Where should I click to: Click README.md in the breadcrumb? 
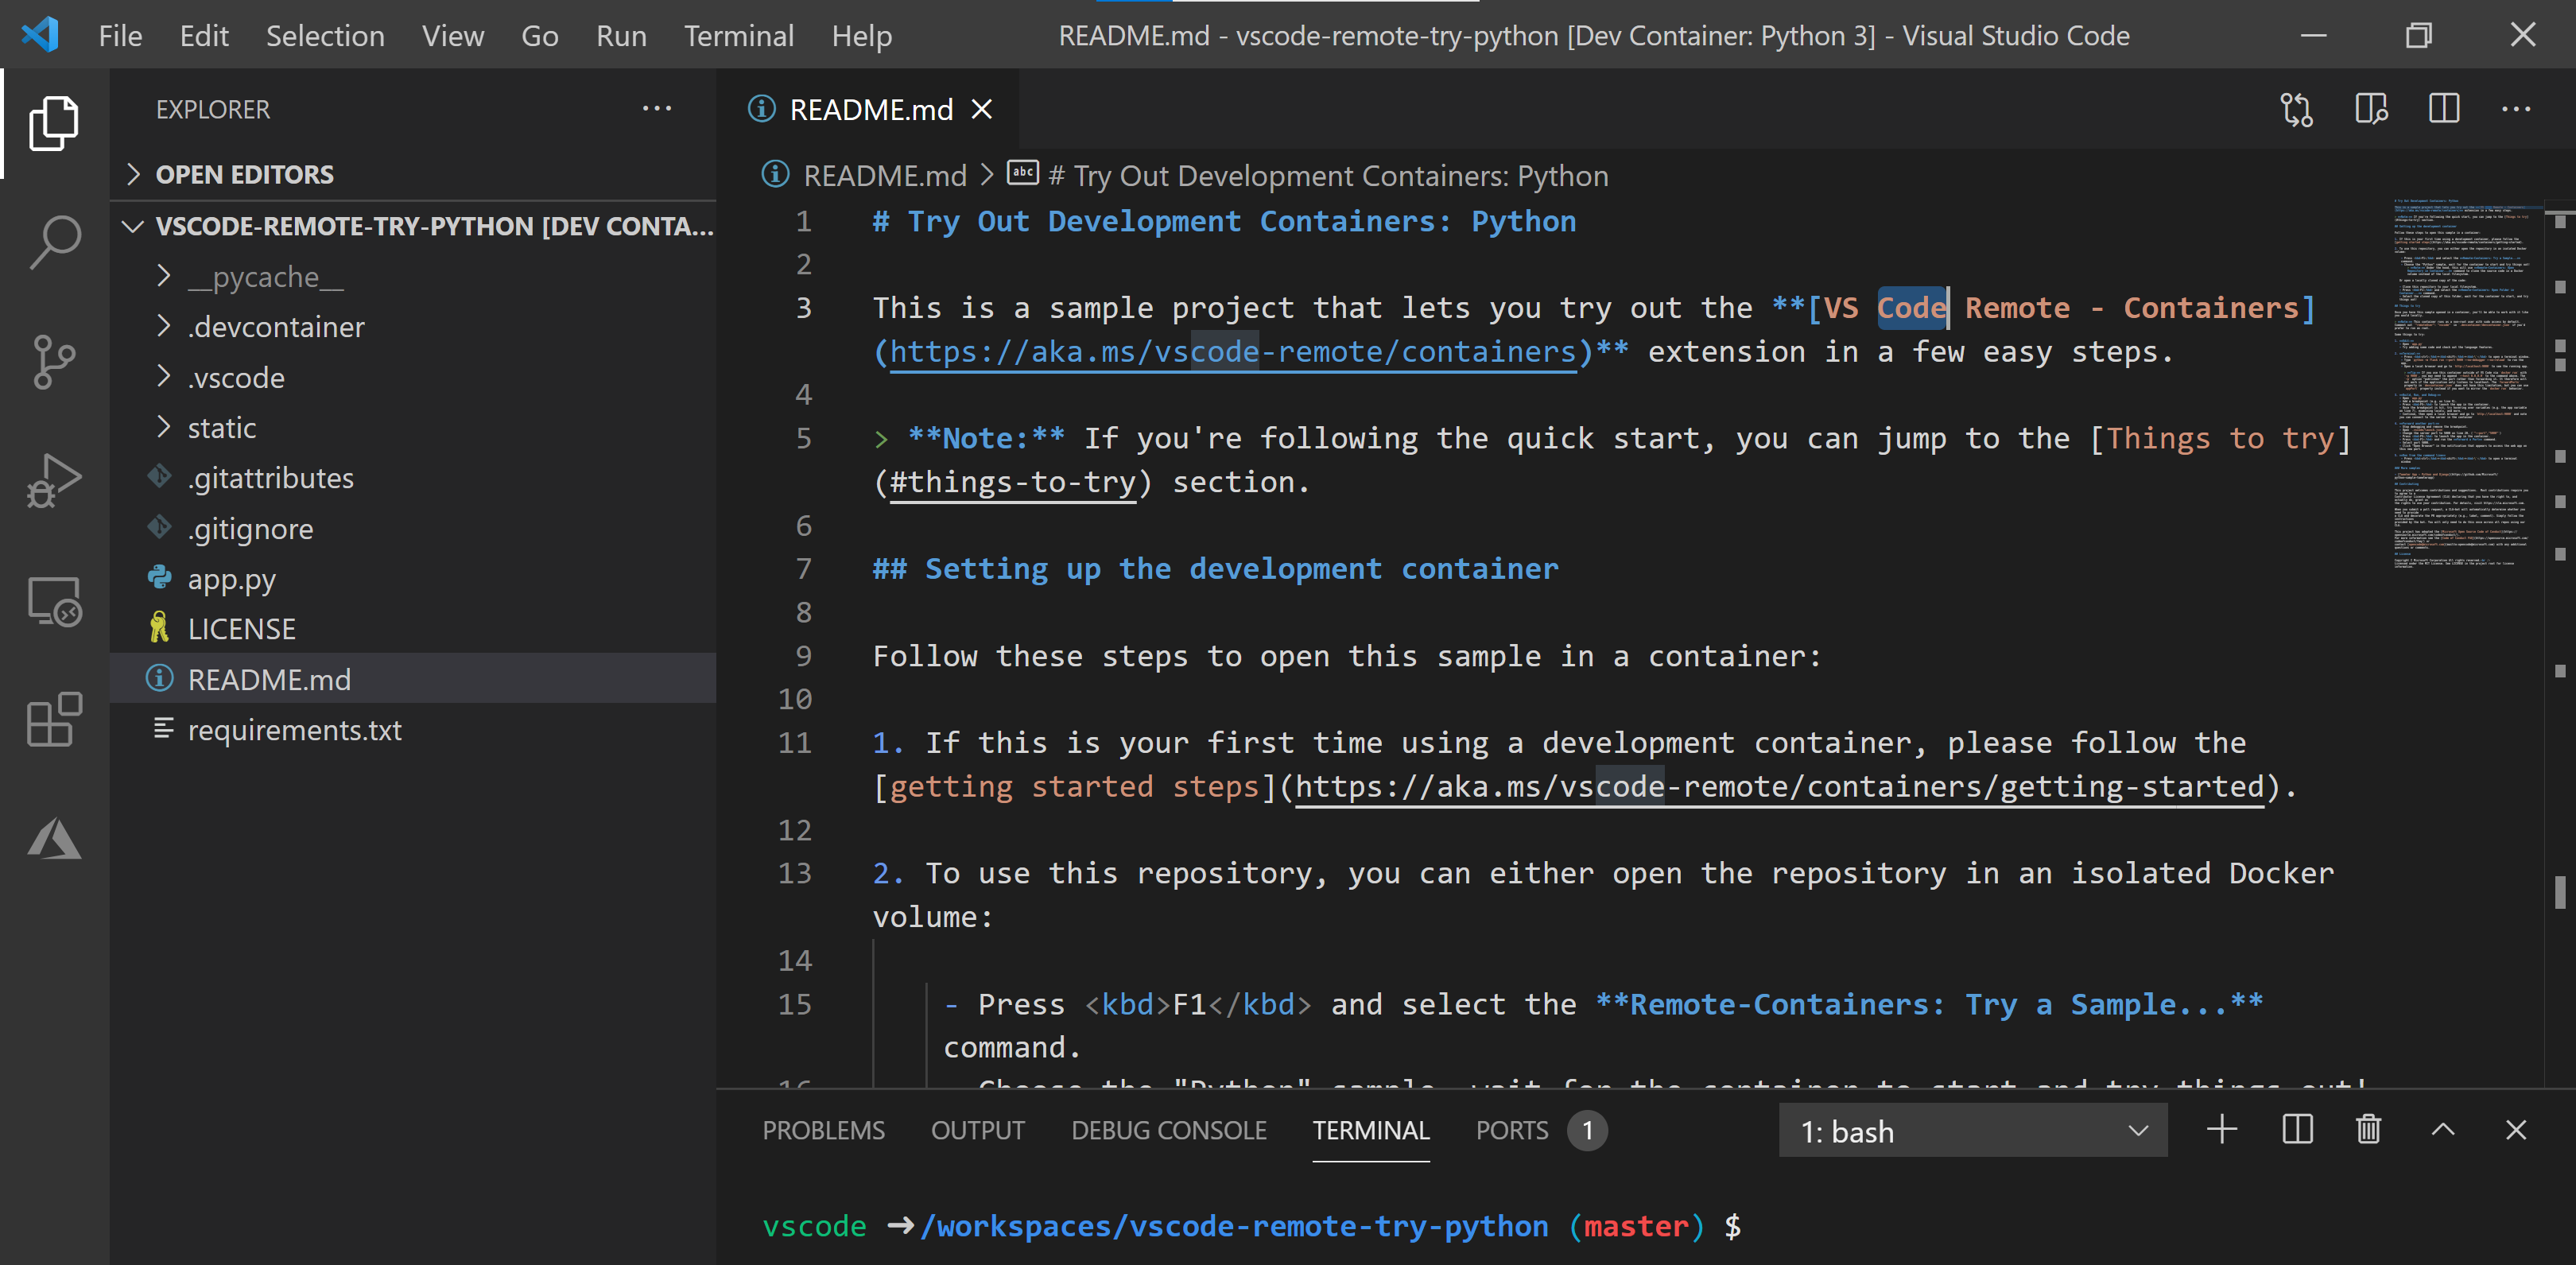pos(884,175)
